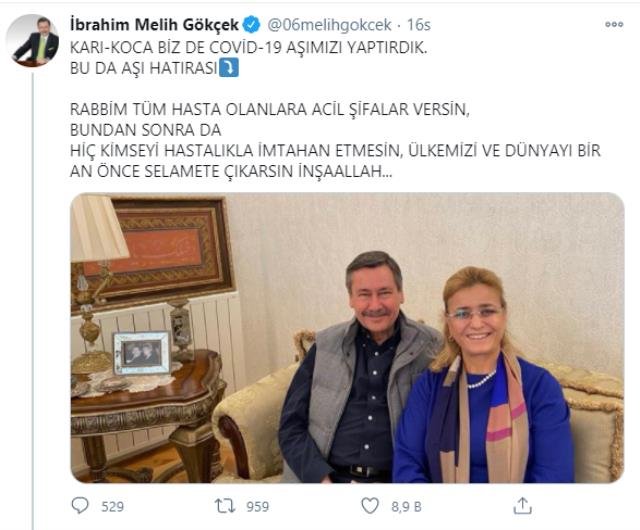
Task: Open İbrahim Melih Gökçek display name
Action: [154, 25]
